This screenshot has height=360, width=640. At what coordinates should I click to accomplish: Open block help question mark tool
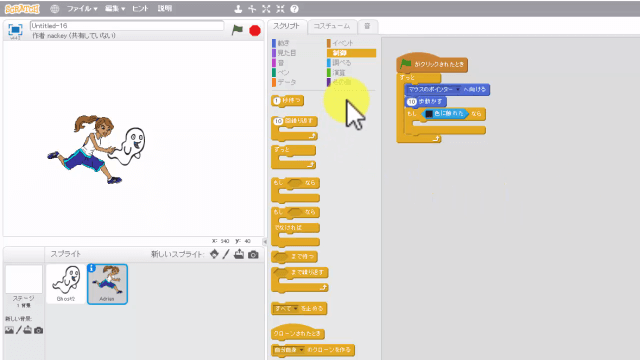tap(294, 9)
